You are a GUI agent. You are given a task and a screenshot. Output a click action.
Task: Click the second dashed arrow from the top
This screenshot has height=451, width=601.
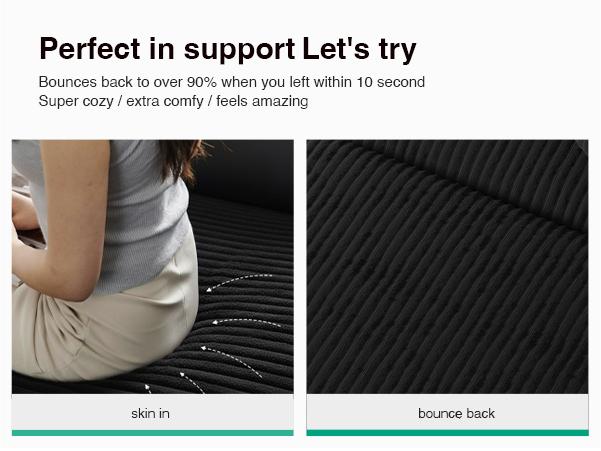click(246, 322)
